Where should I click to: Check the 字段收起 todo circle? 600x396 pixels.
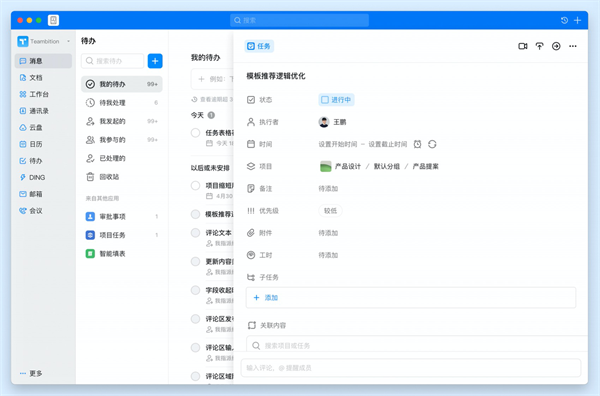pos(196,290)
